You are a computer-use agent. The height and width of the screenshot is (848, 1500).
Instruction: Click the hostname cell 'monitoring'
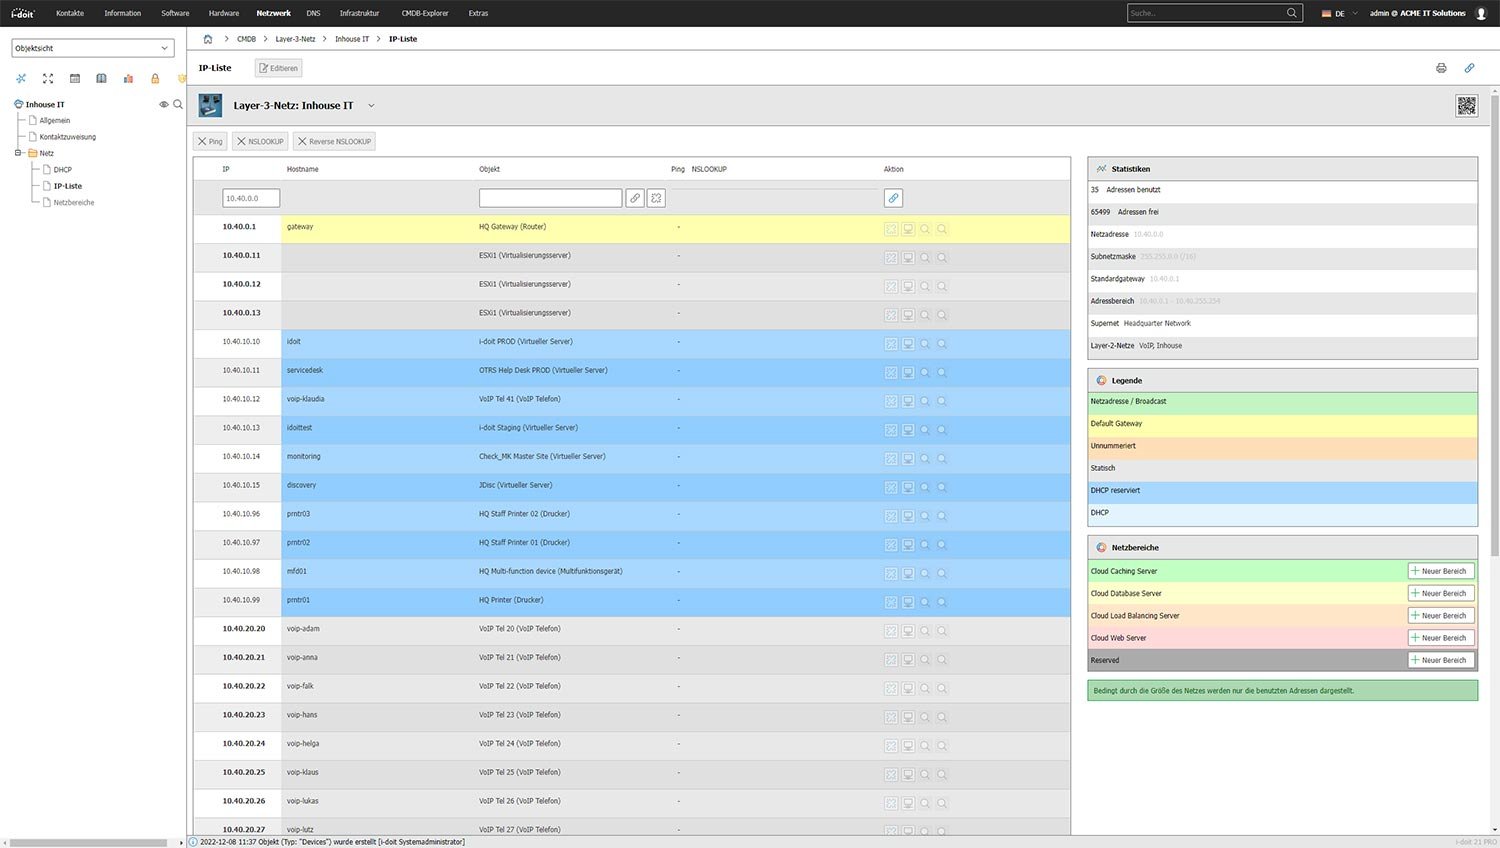(x=304, y=457)
